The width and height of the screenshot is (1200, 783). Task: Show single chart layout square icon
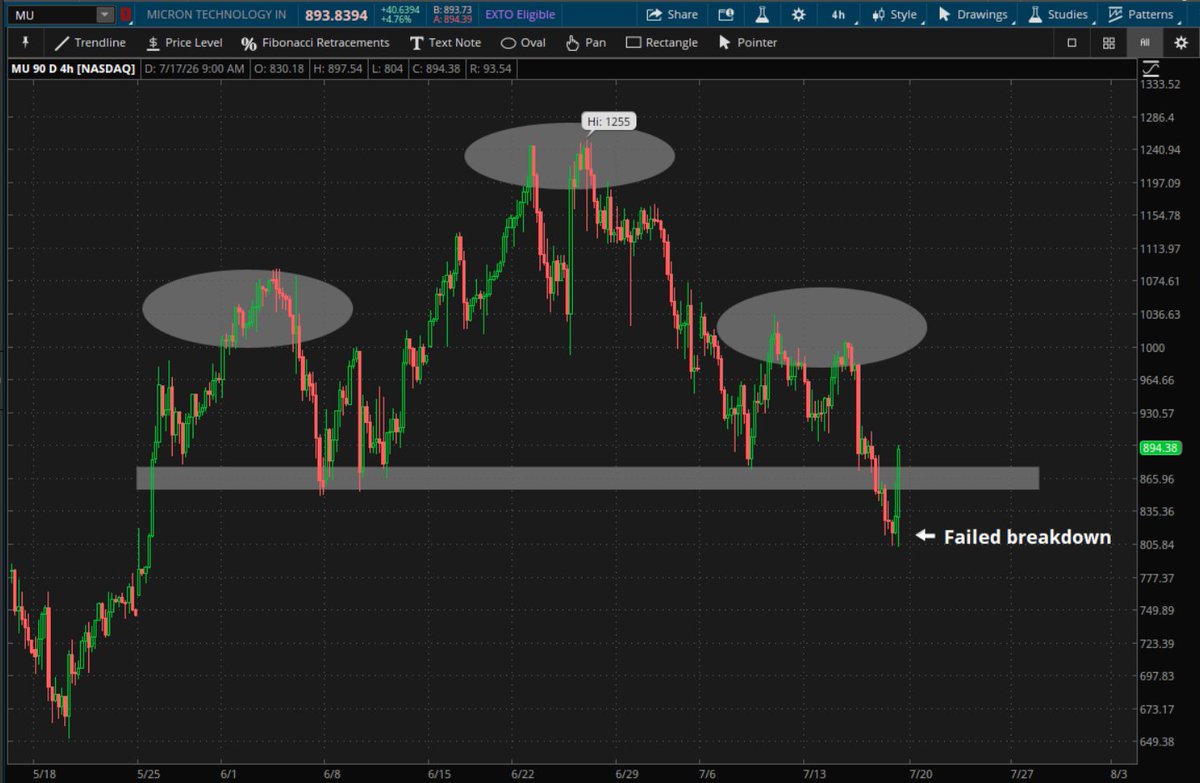coord(1072,43)
